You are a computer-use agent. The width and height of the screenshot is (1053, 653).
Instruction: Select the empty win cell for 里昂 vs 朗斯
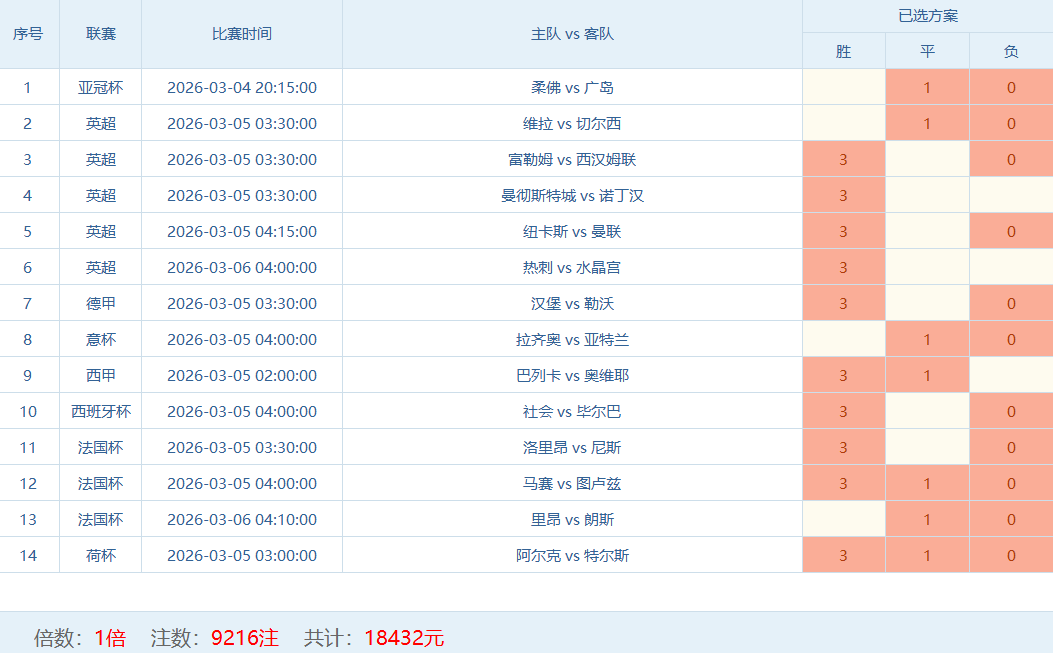[843, 519]
